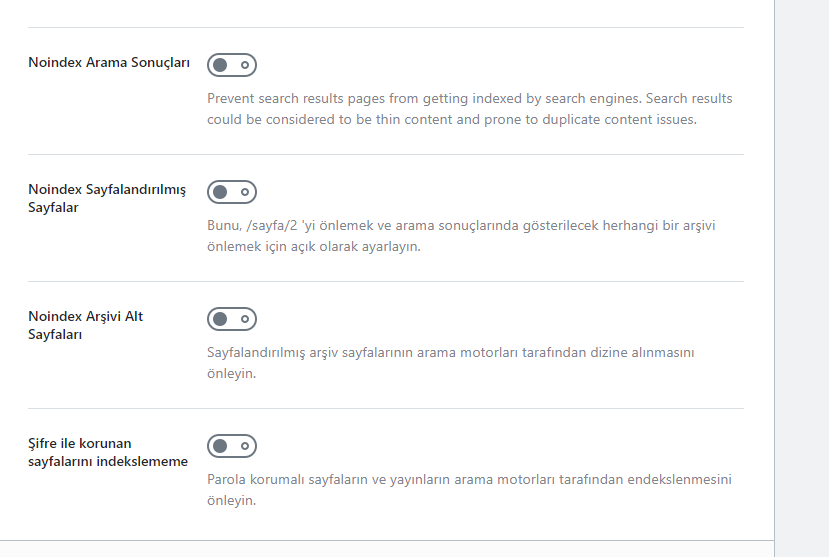The height and width of the screenshot is (557, 829).
Task: Click the Noindex Arşivi Alt Sayfaları label
Action: click(85, 325)
